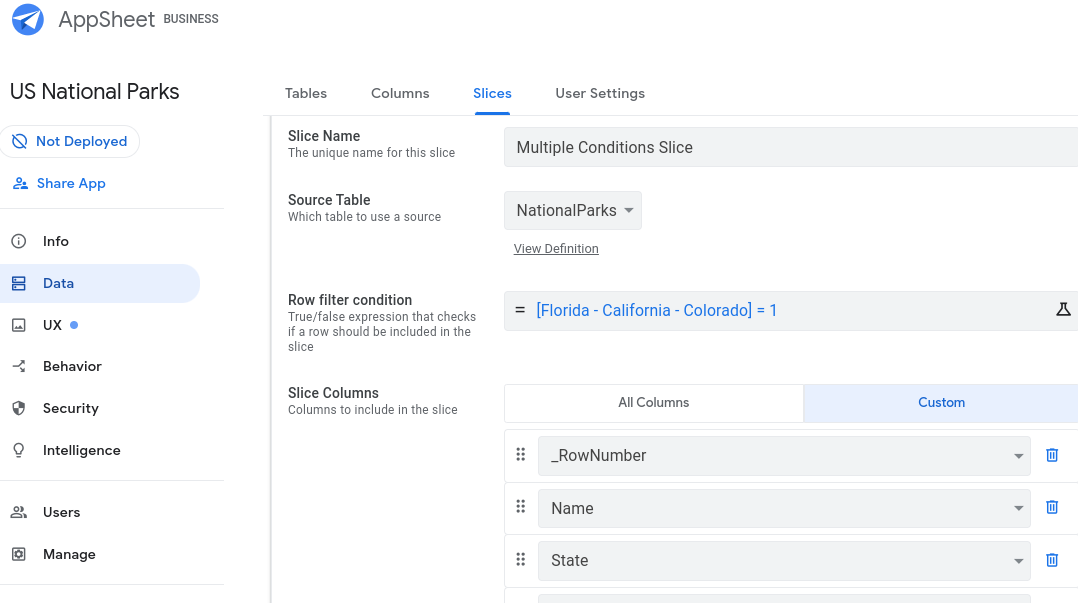Delete the _RowNumber slice column
Image resolution: width=1078 pixels, height=603 pixels.
1052,455
